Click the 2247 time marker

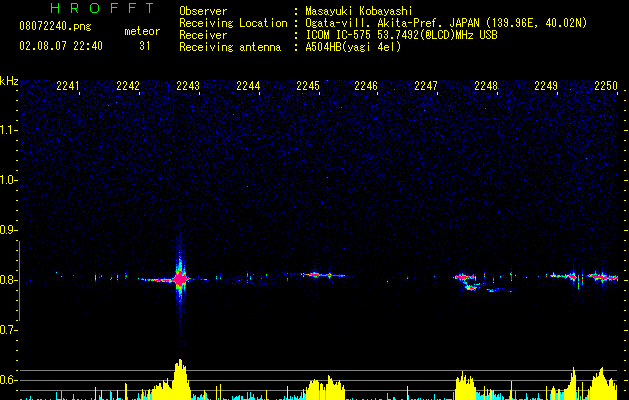(426, 86)
